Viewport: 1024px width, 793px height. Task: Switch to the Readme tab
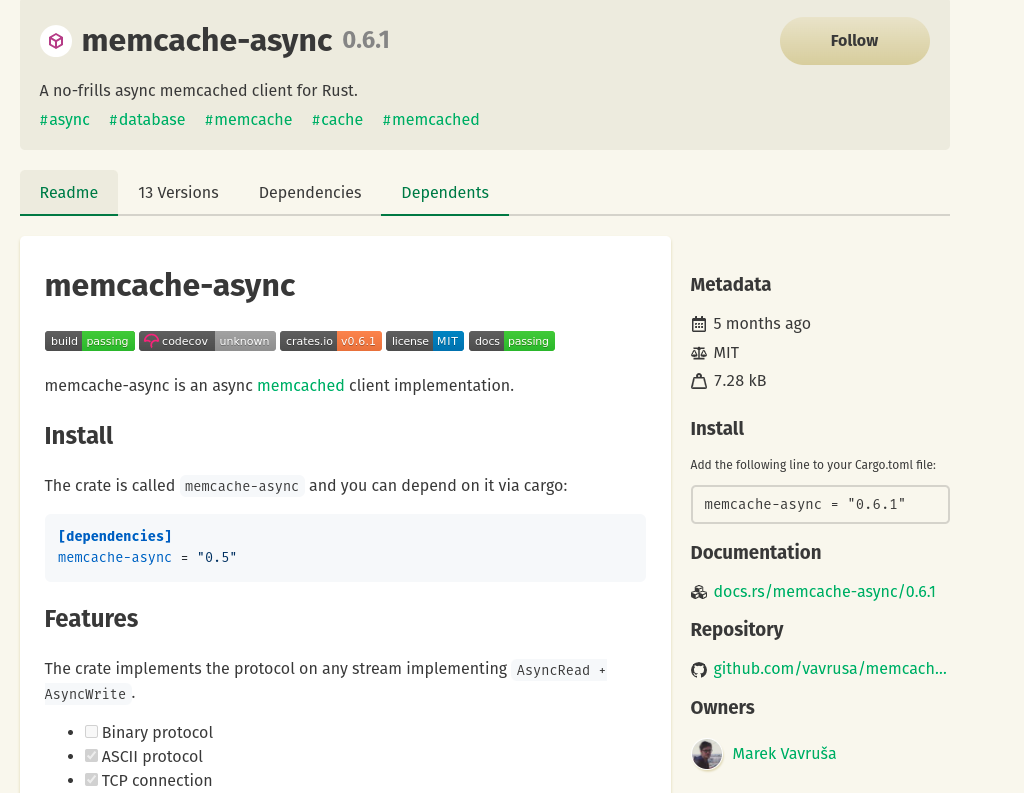69,193
